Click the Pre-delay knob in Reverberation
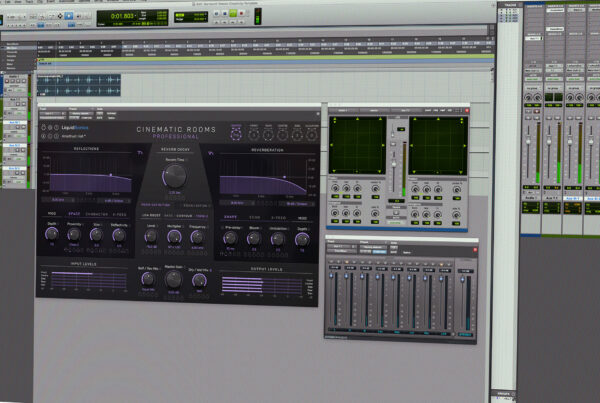600x403 pixels. [230, 238]
